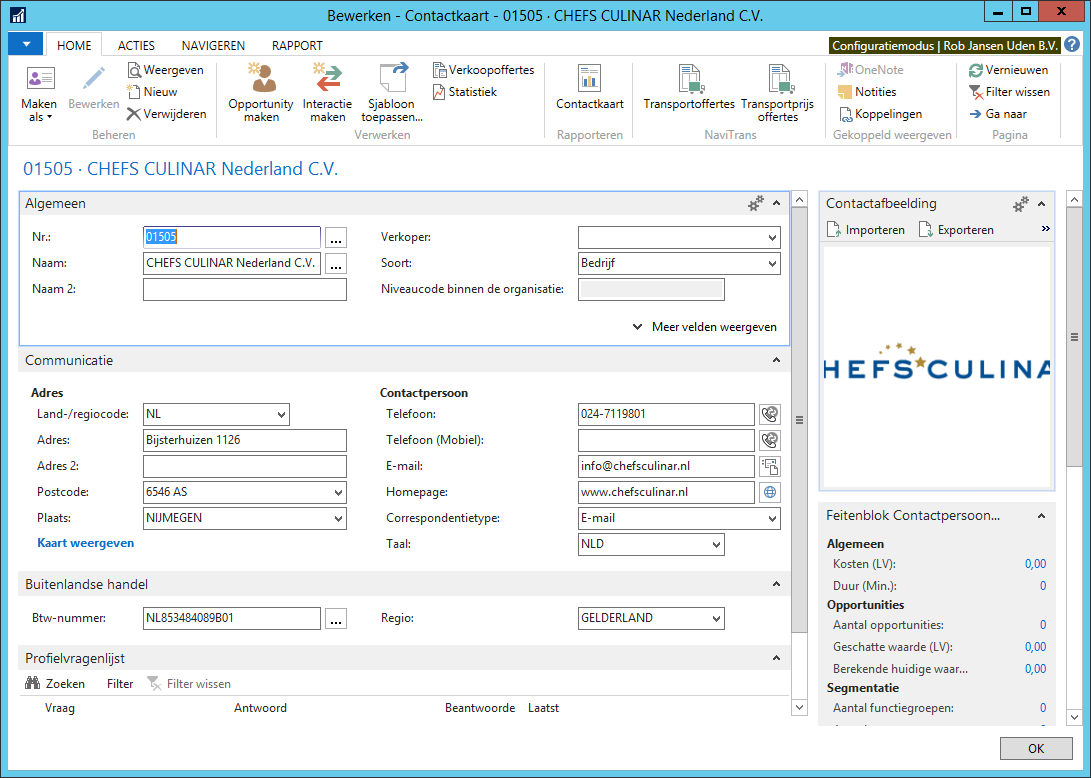Open the Plaats dropdown
The width and height of the screenshot is (1091, 778).
[338, 518]
